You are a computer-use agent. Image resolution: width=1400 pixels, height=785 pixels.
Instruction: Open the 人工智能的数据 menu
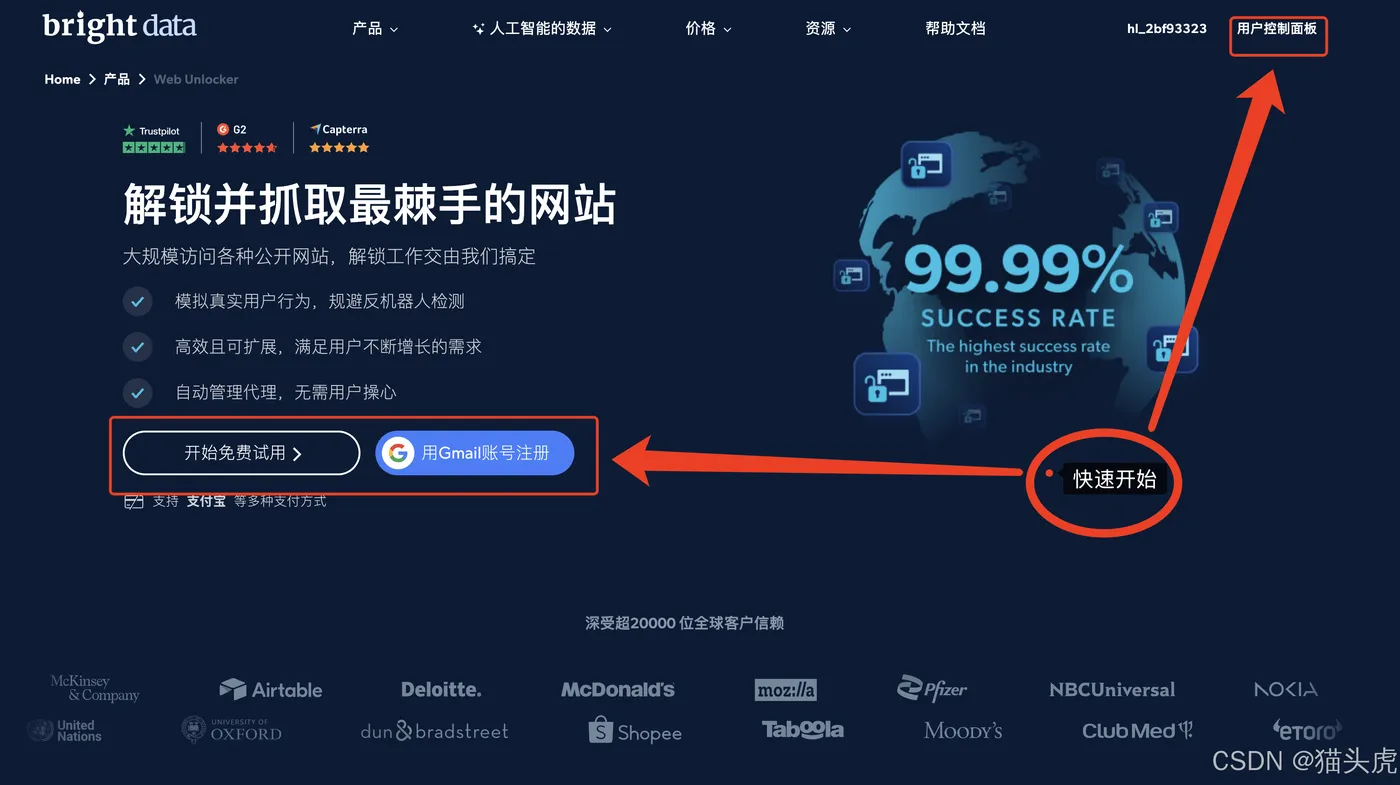tap(542, 29)
